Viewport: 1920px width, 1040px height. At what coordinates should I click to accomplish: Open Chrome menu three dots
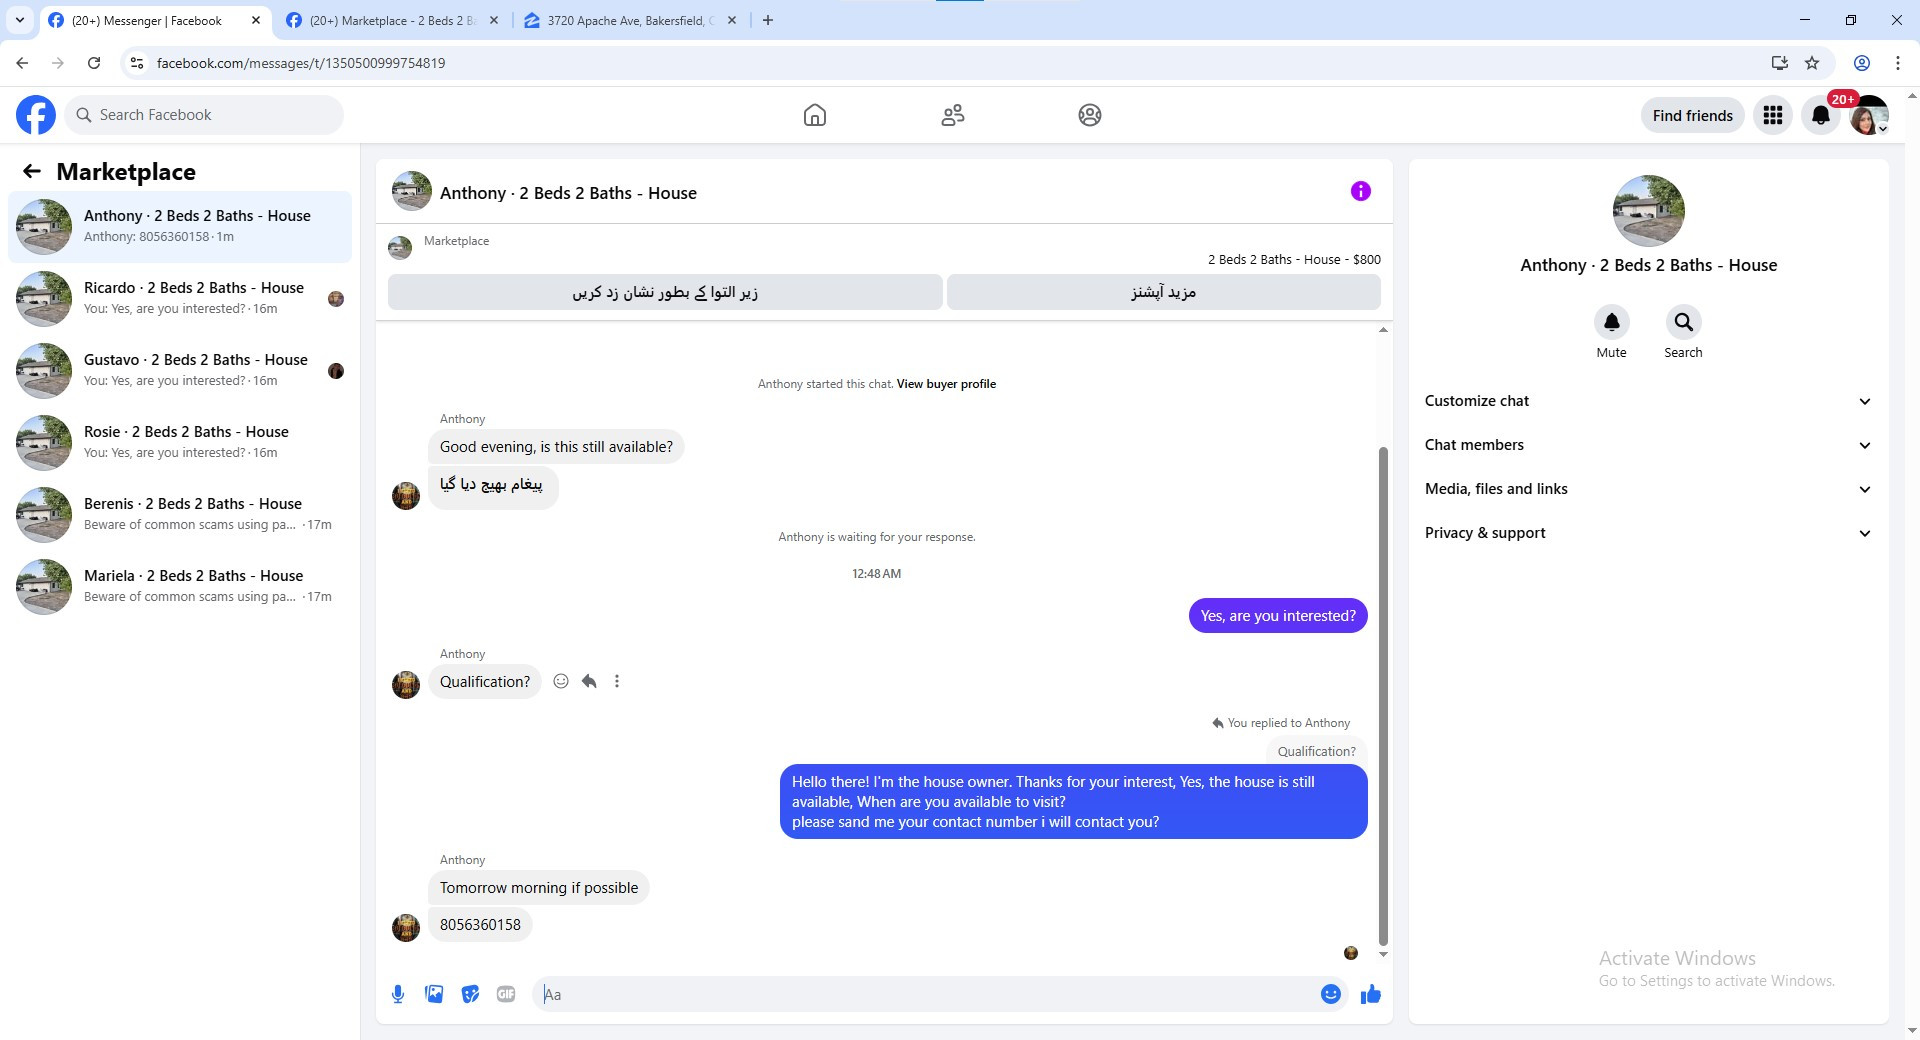pos(1898,63)
